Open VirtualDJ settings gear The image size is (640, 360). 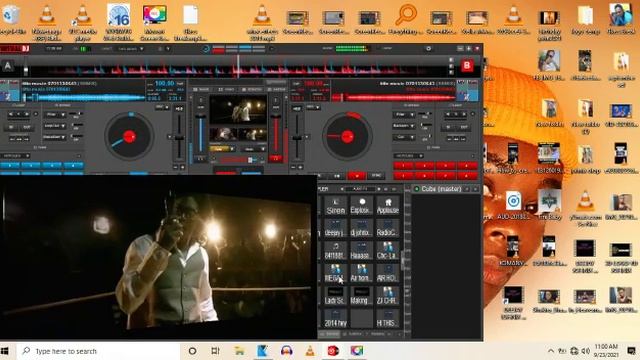click(x=429, y=49)
